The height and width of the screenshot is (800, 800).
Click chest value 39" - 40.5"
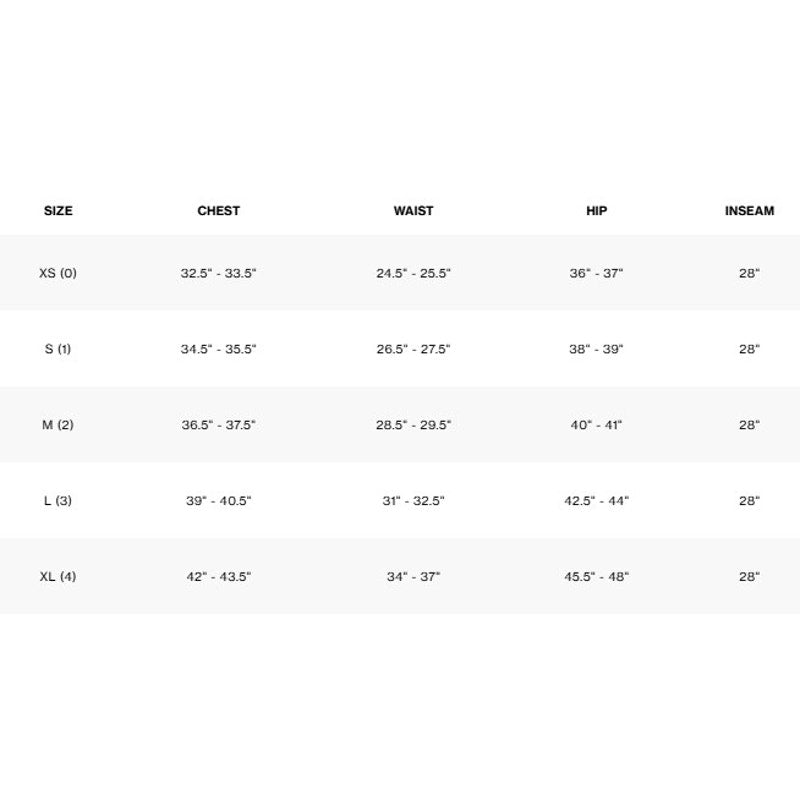(x=218, y=501)
